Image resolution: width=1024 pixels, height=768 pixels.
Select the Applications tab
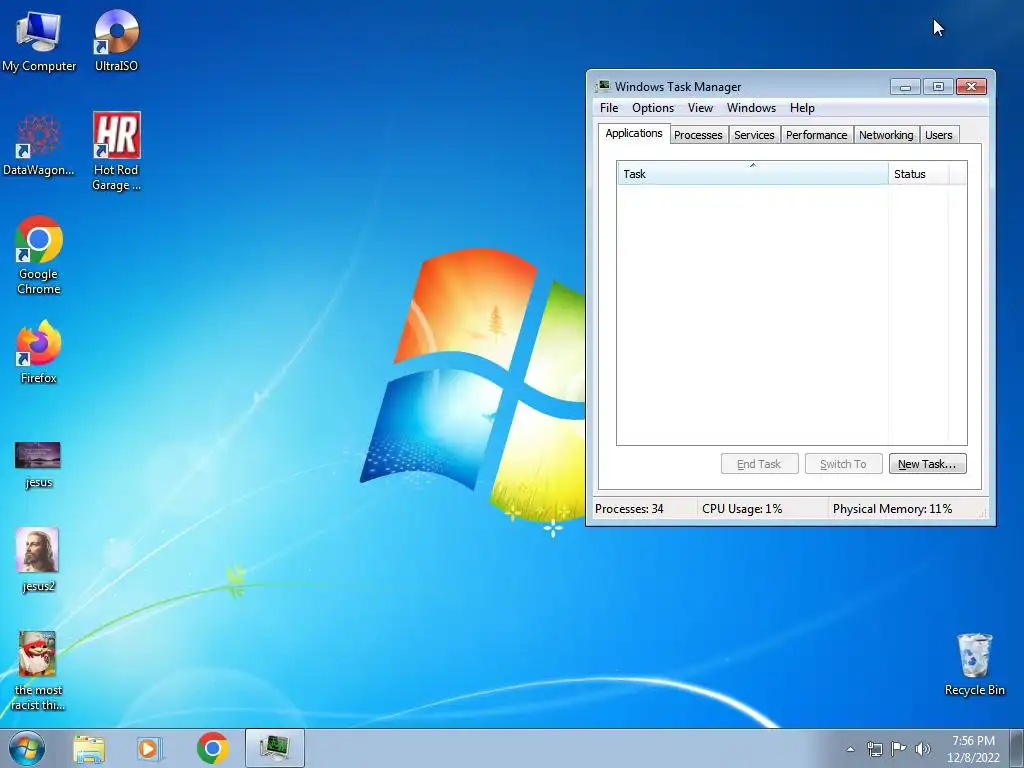coord(633,133)
